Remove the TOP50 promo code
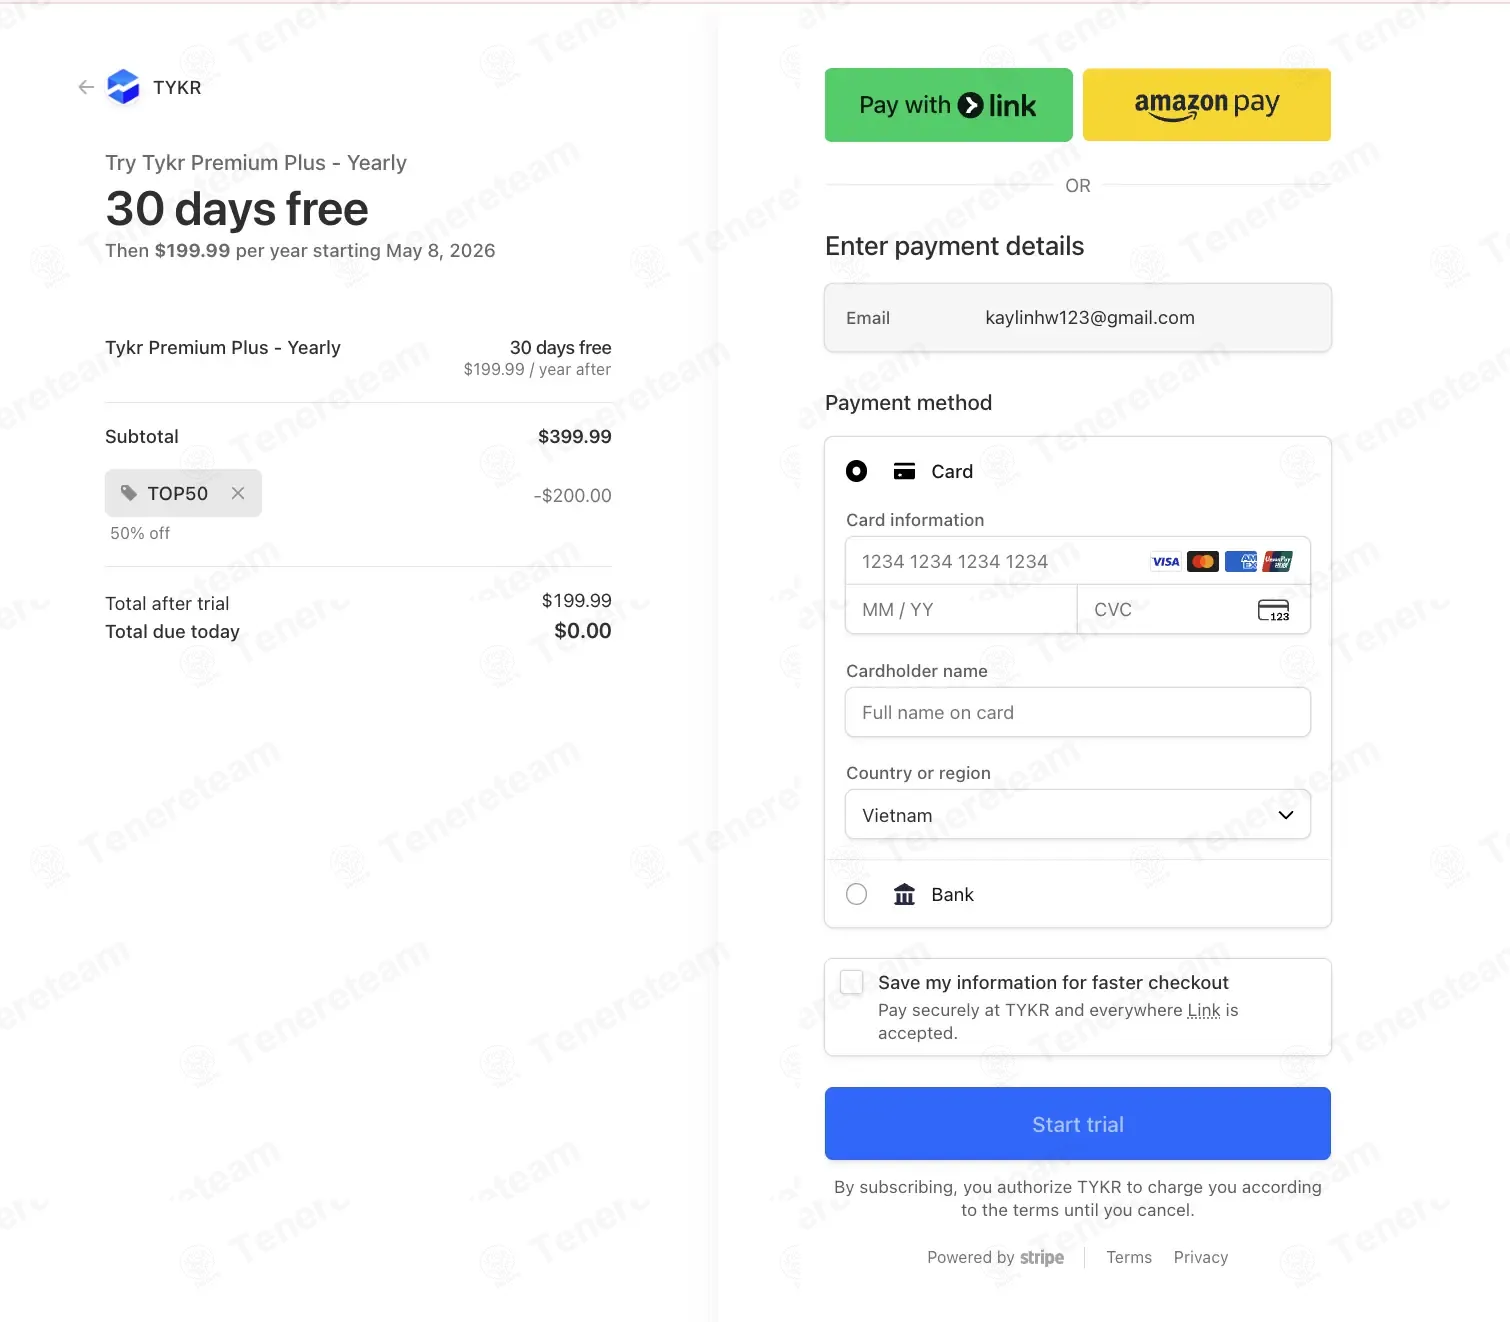This screenshot has width=1510, height=1322. point(238,493)
